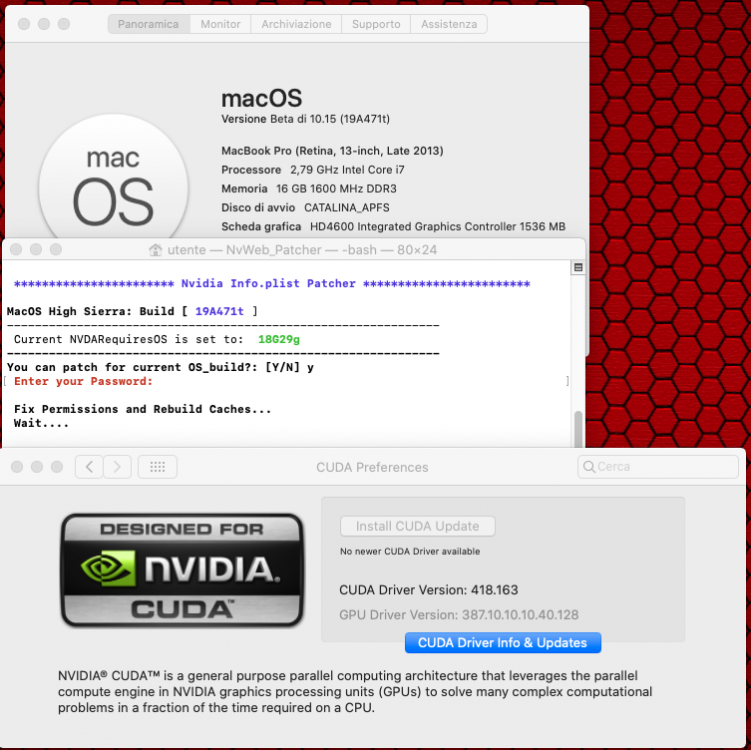Click the round macOS logo image
Screen dimensions: 751x750
click(114, 182)
